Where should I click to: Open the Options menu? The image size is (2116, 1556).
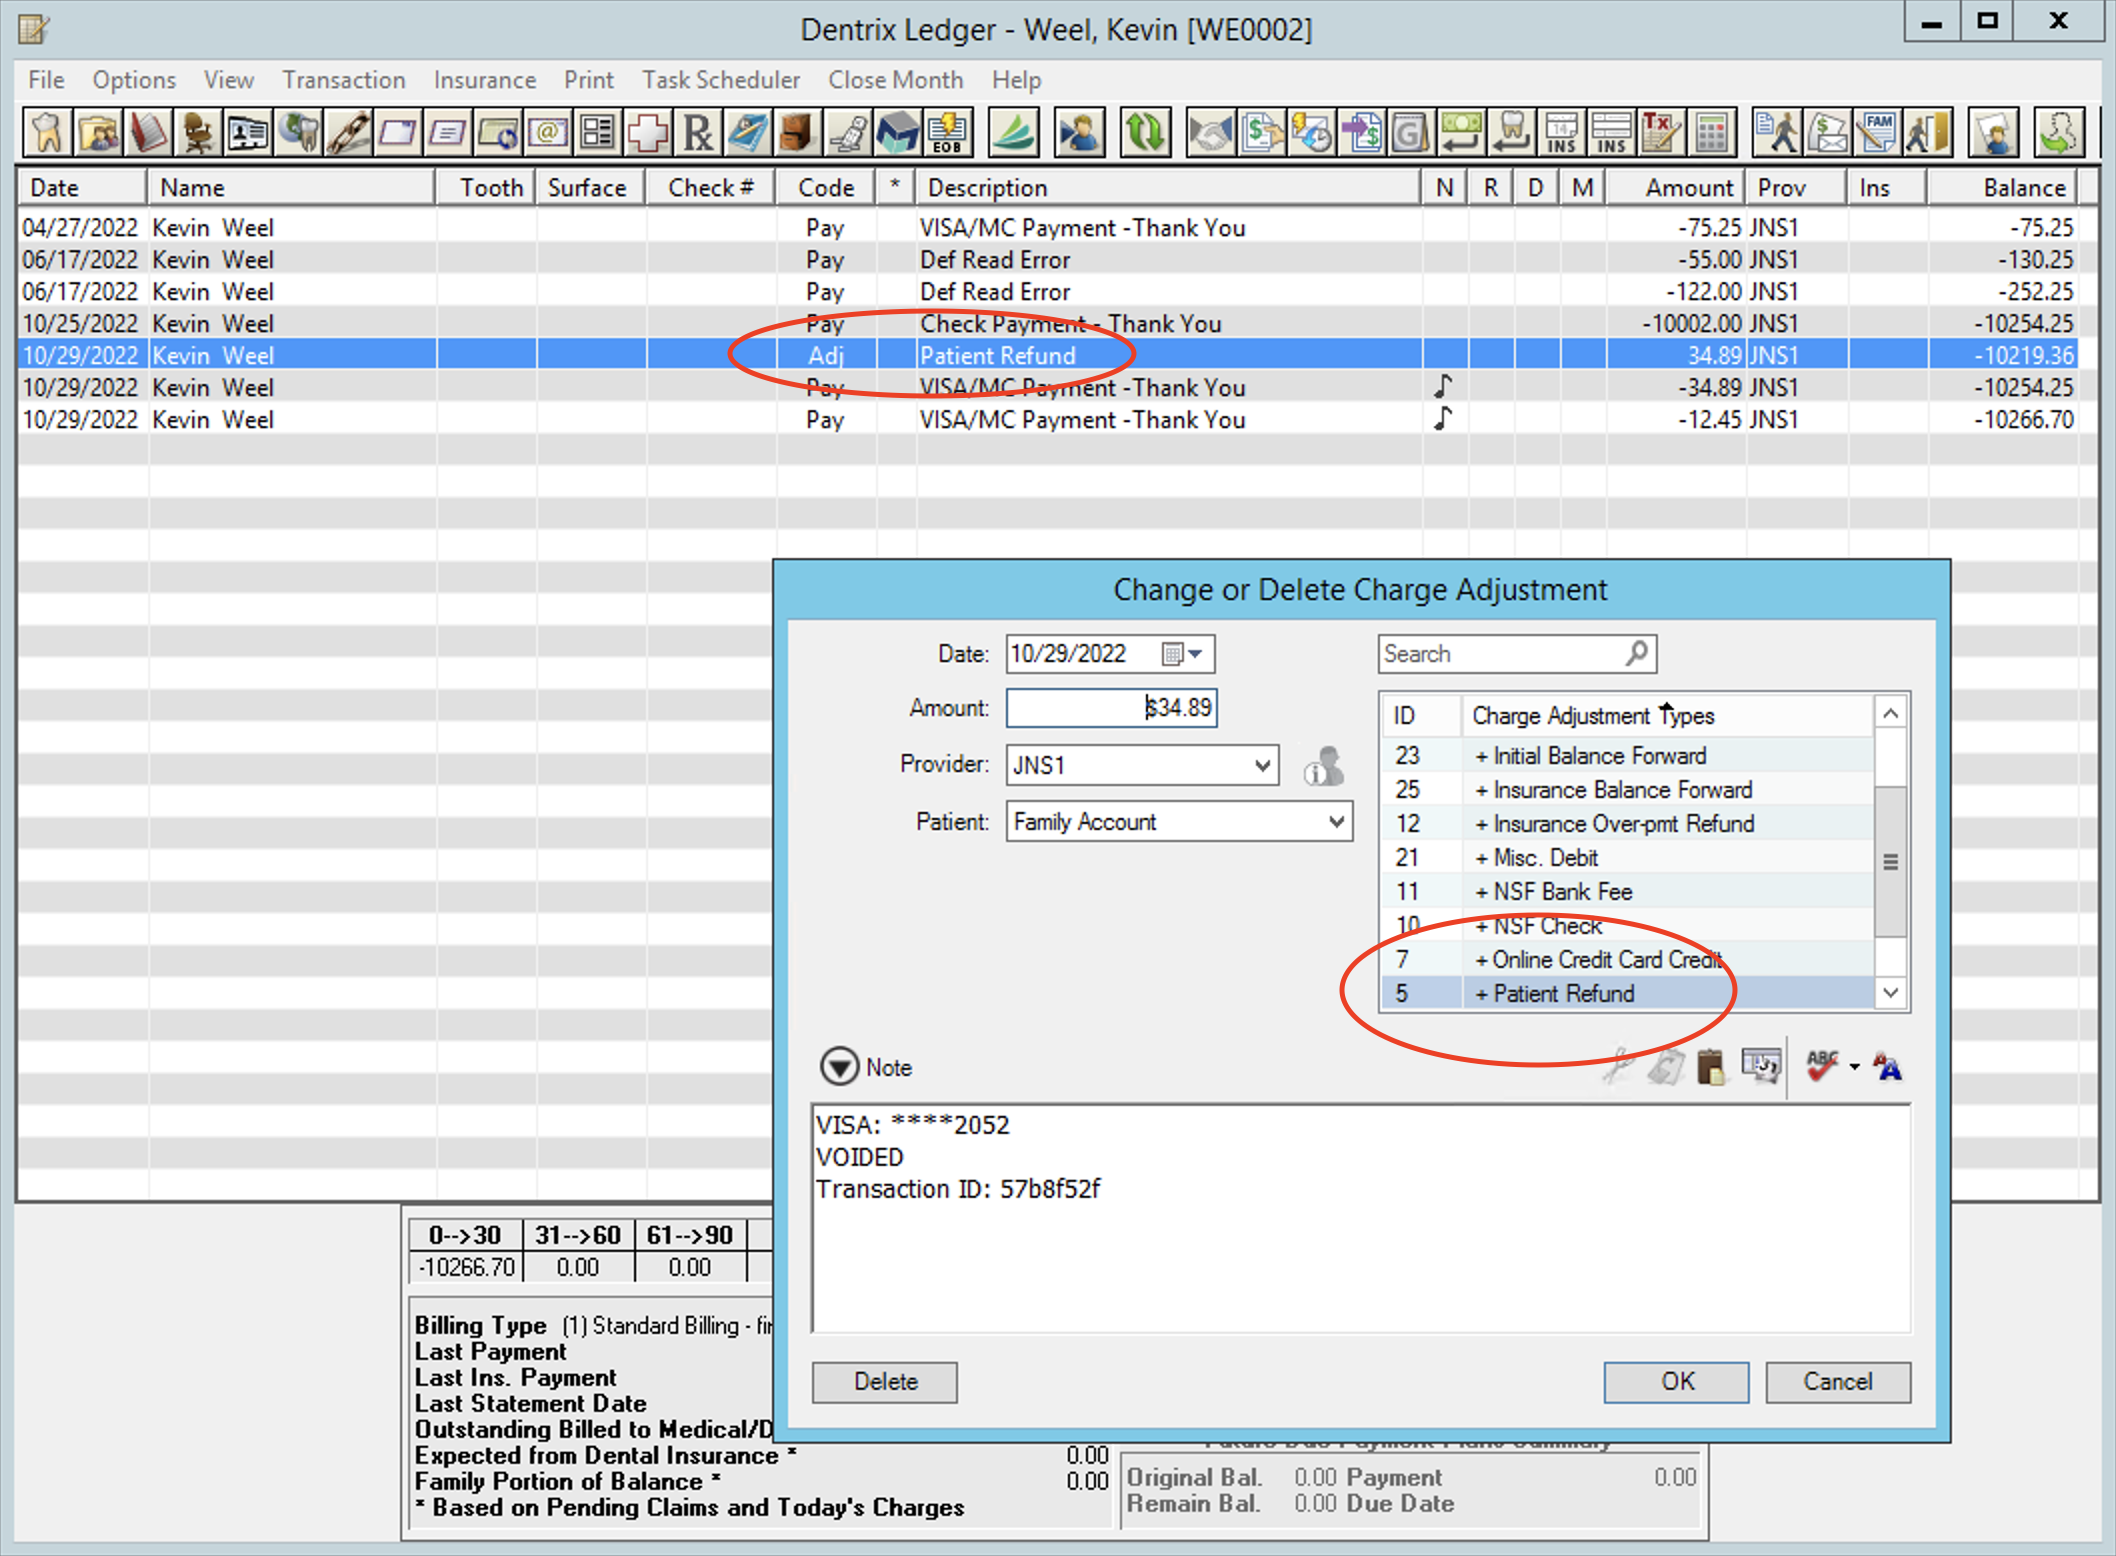pos(134,80)
